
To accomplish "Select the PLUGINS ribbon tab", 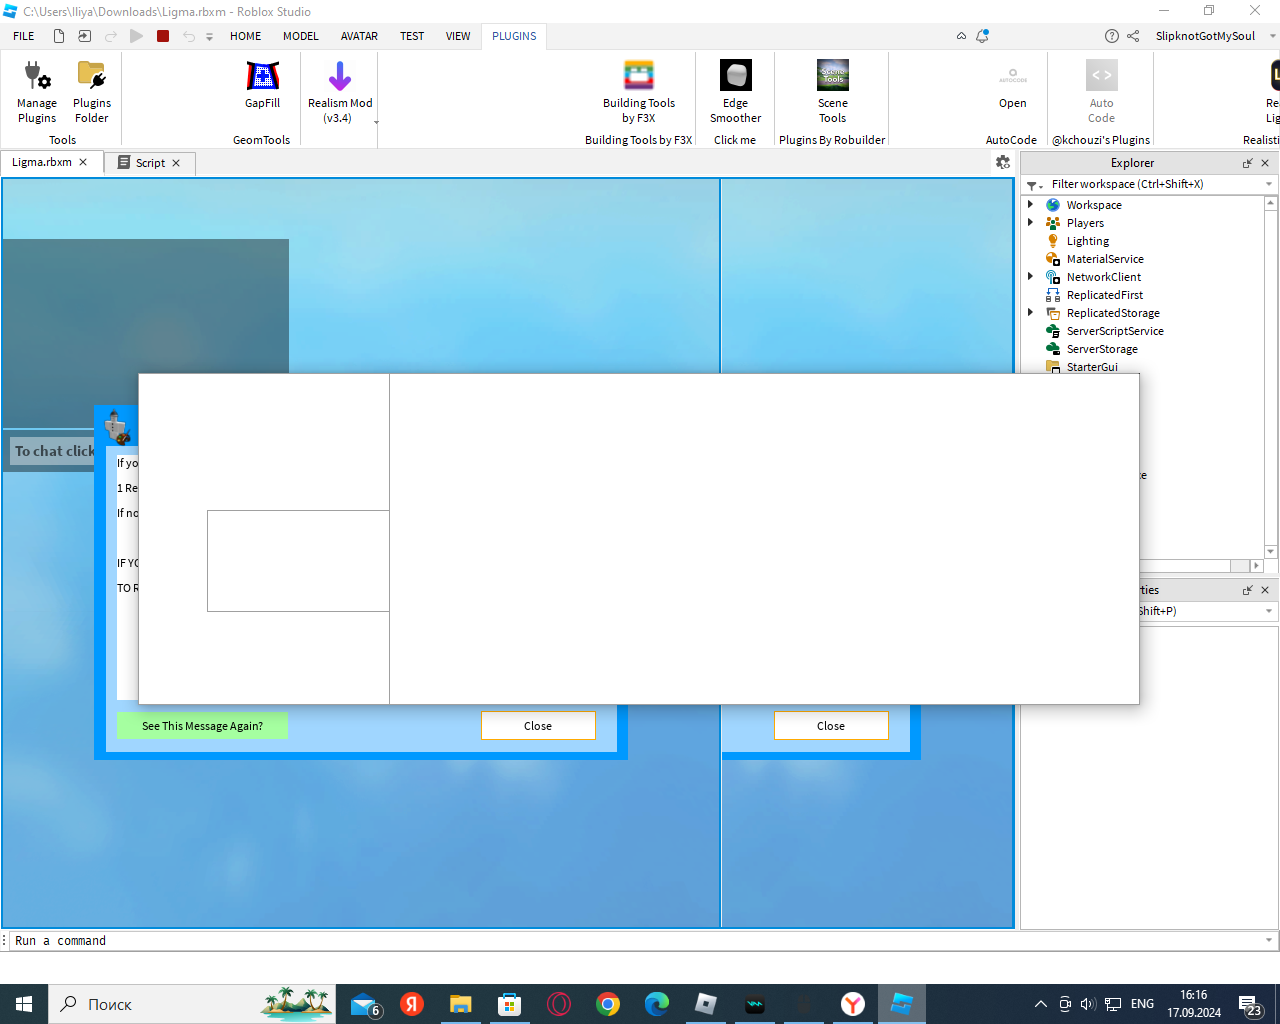I will tap(514, 36).
